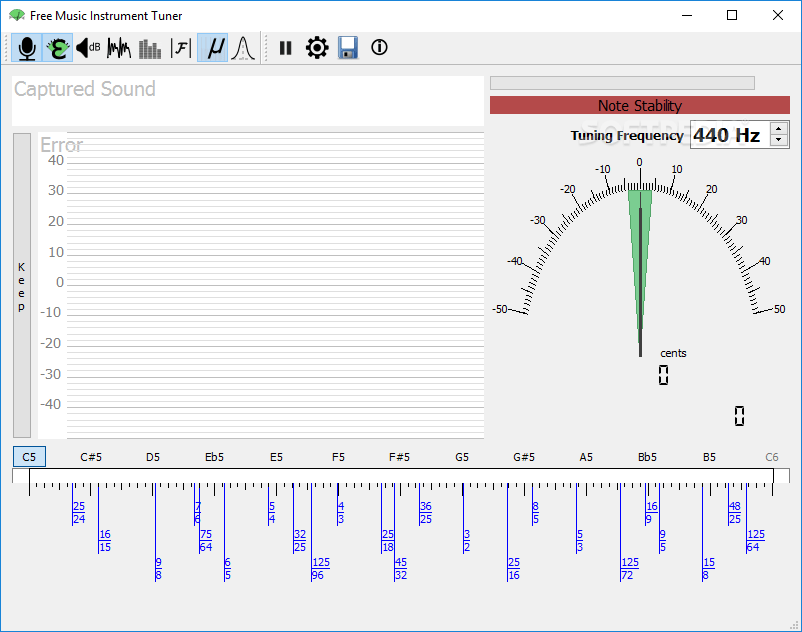The height and width of the screenshot is (632, 802).
Task: Click the info icon on toolbar
Action: click(378, 47)
